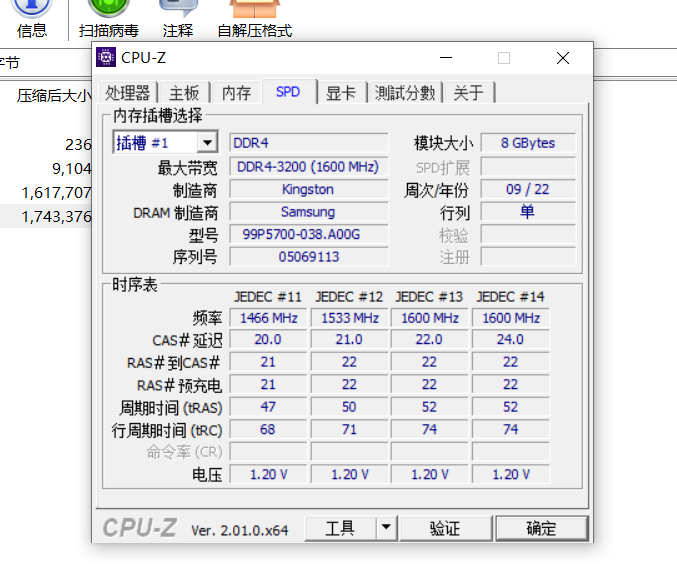This screenshot has width=677, height=582.
Task: Click the DDR4-3200 (1600 MHz) bandwidth field
Action: [x=309, y=167]
